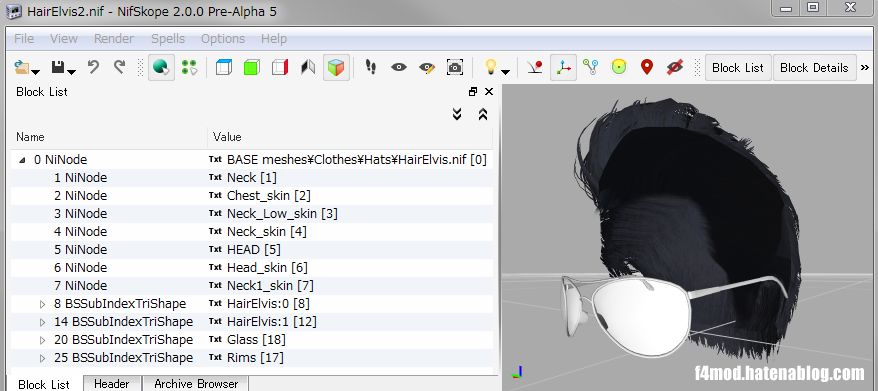Open the Spells menu
Viewport: 878px width, 391px height.
(x=168, y=39)
